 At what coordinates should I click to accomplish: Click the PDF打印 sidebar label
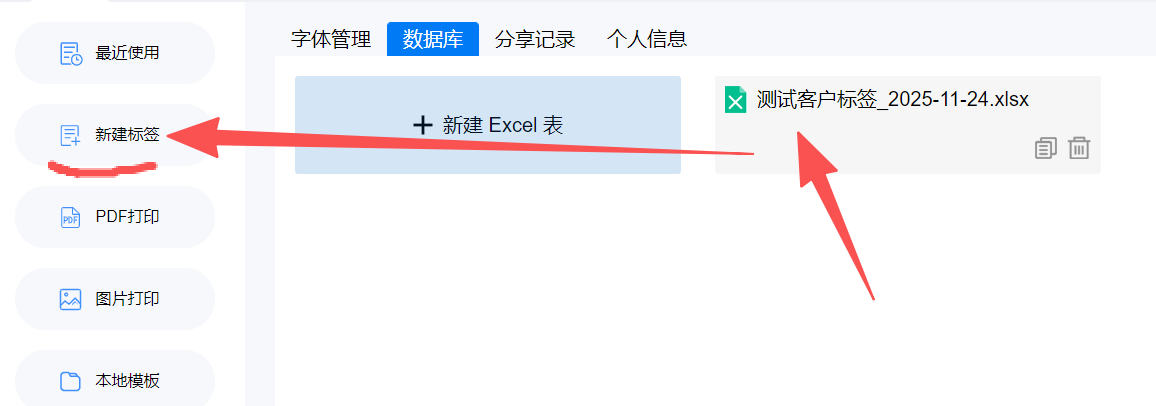tap(128, 217)
